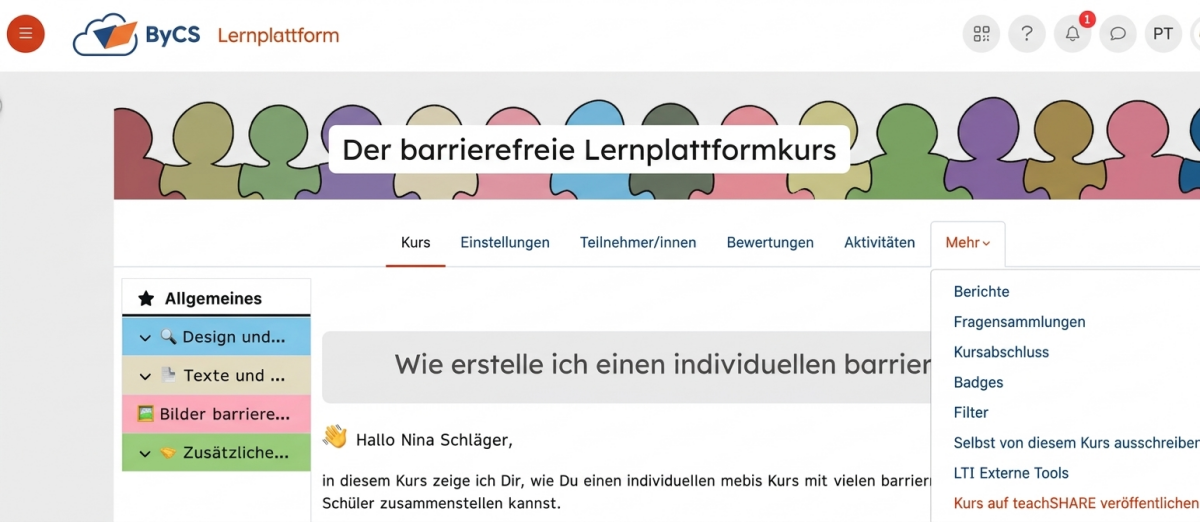Screen dimensions: 1200x522
Task: Open the red hamburger navigation menu
Action: click(x=26, y=34)
